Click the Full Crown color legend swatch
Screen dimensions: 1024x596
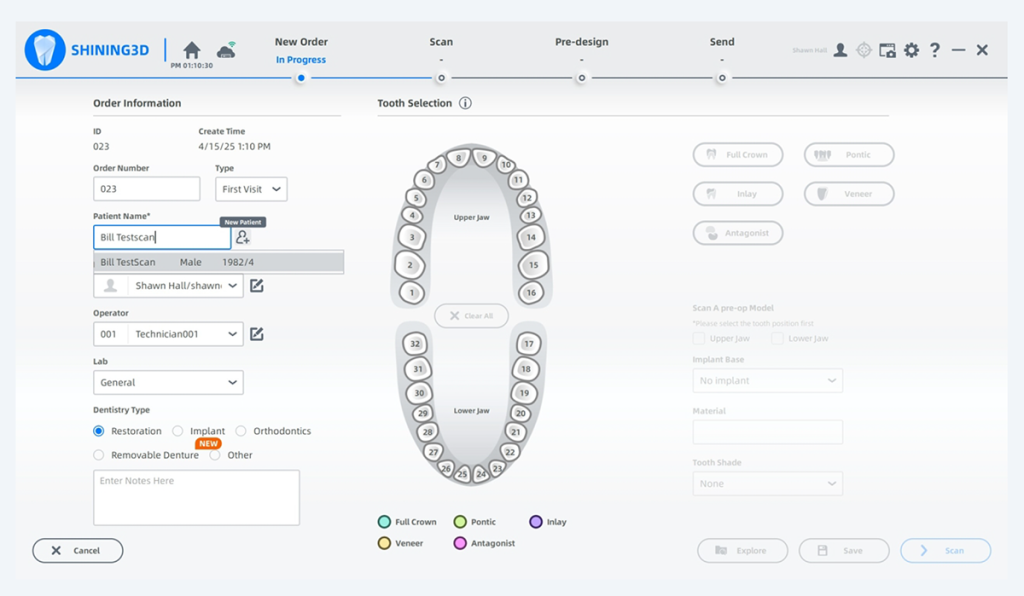pos(384,522)
